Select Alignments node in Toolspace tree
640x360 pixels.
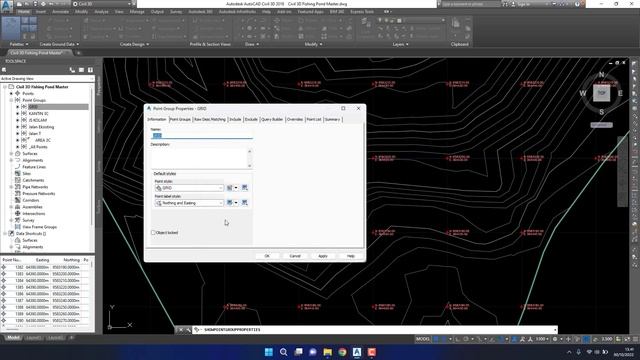point(33,160)
